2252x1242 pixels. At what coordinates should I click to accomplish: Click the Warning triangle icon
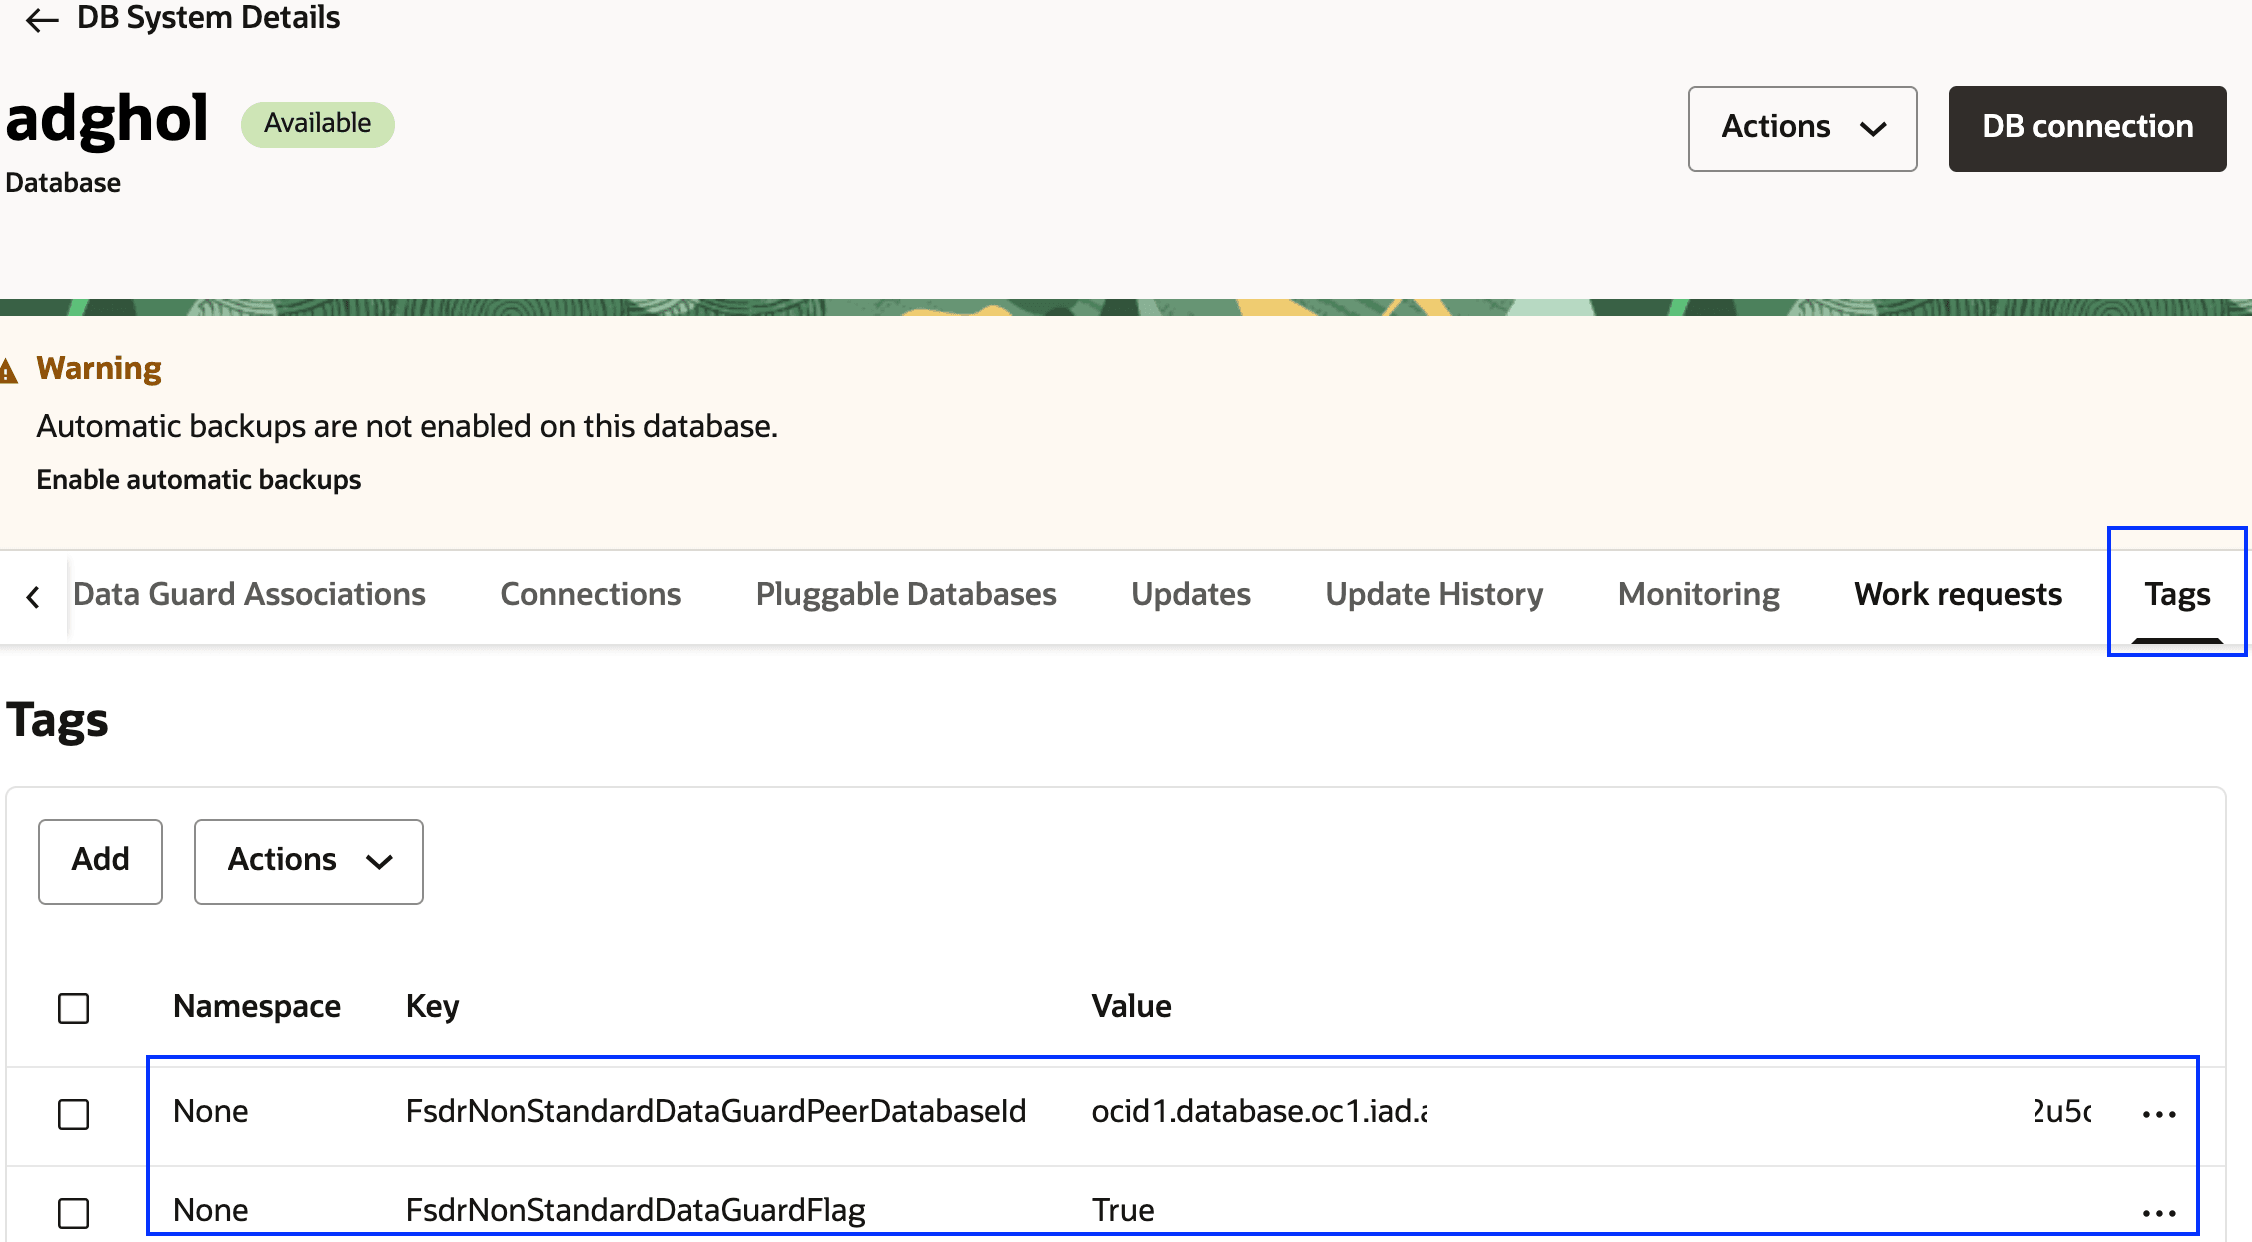(9, 372)
